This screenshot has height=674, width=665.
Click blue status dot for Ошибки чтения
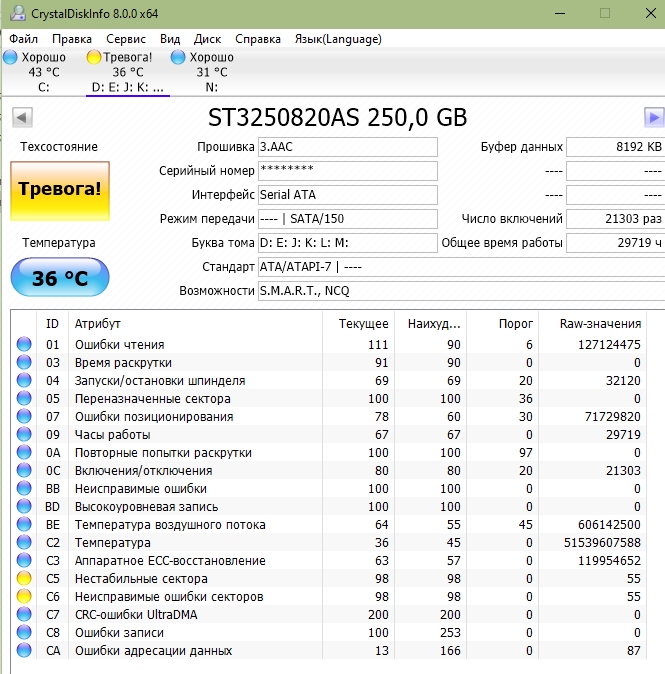tap(24, 345)
